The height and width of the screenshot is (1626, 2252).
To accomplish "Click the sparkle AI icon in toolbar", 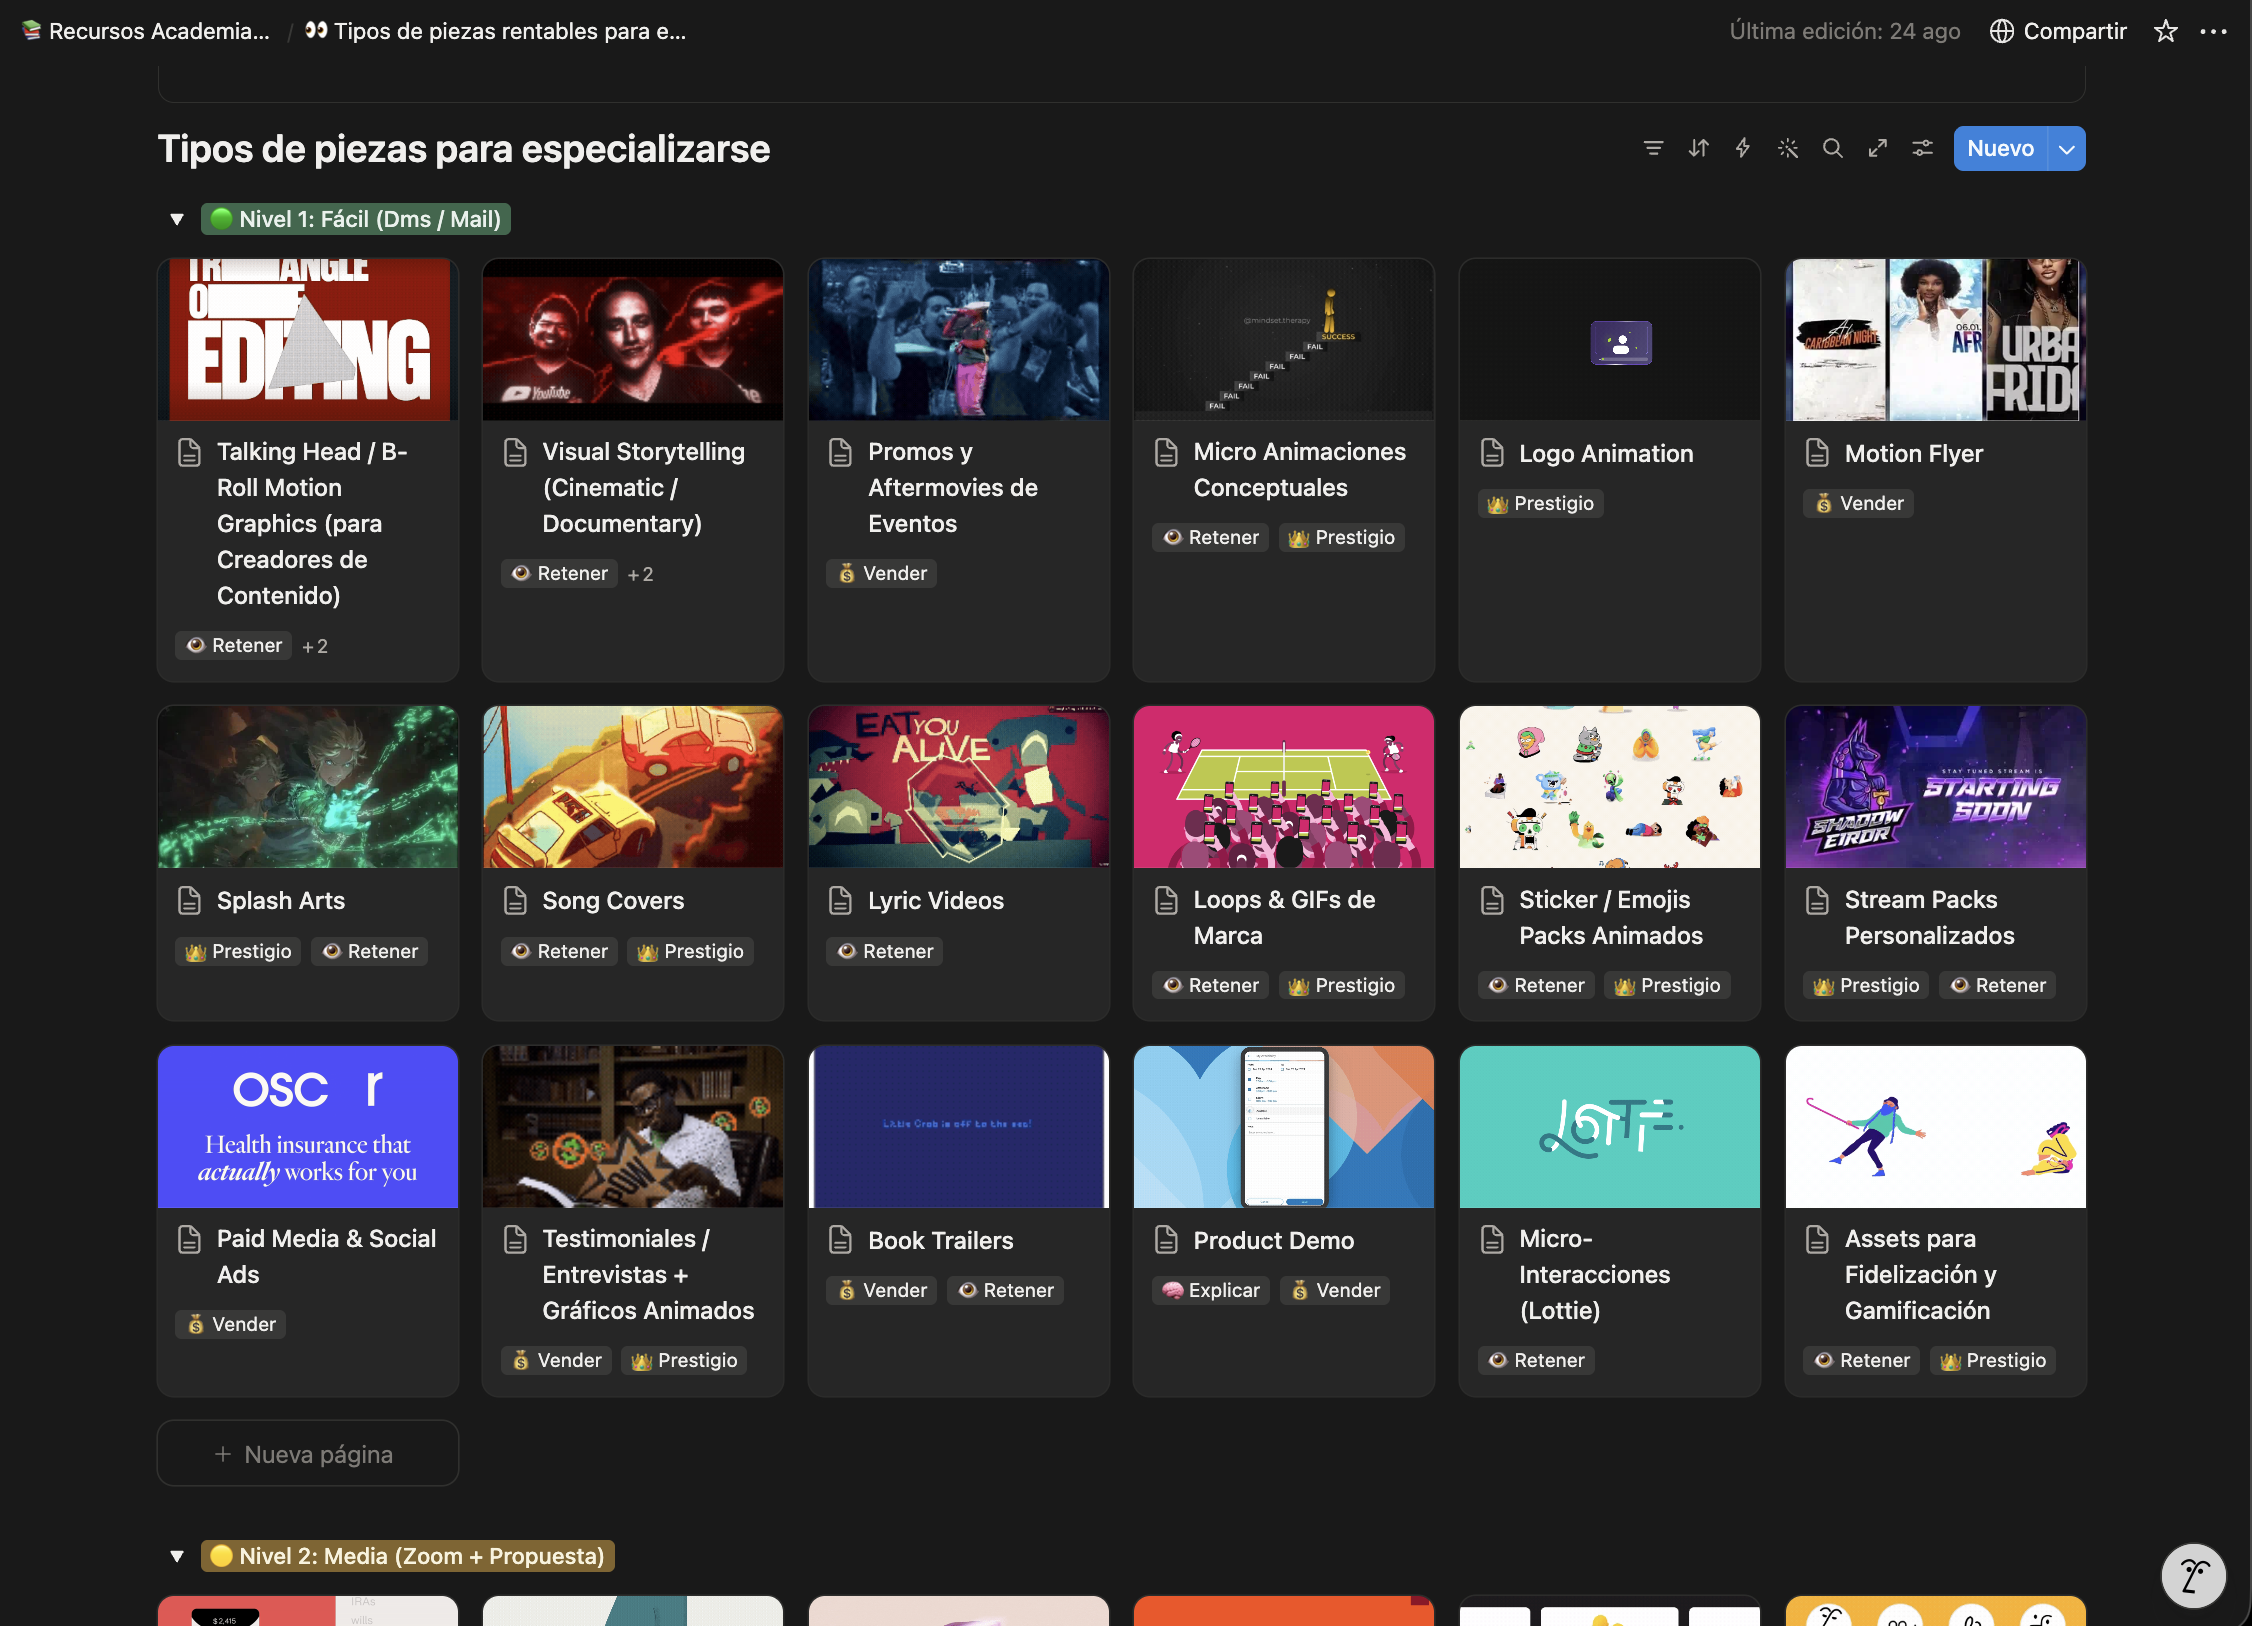I will point(1787,148).
